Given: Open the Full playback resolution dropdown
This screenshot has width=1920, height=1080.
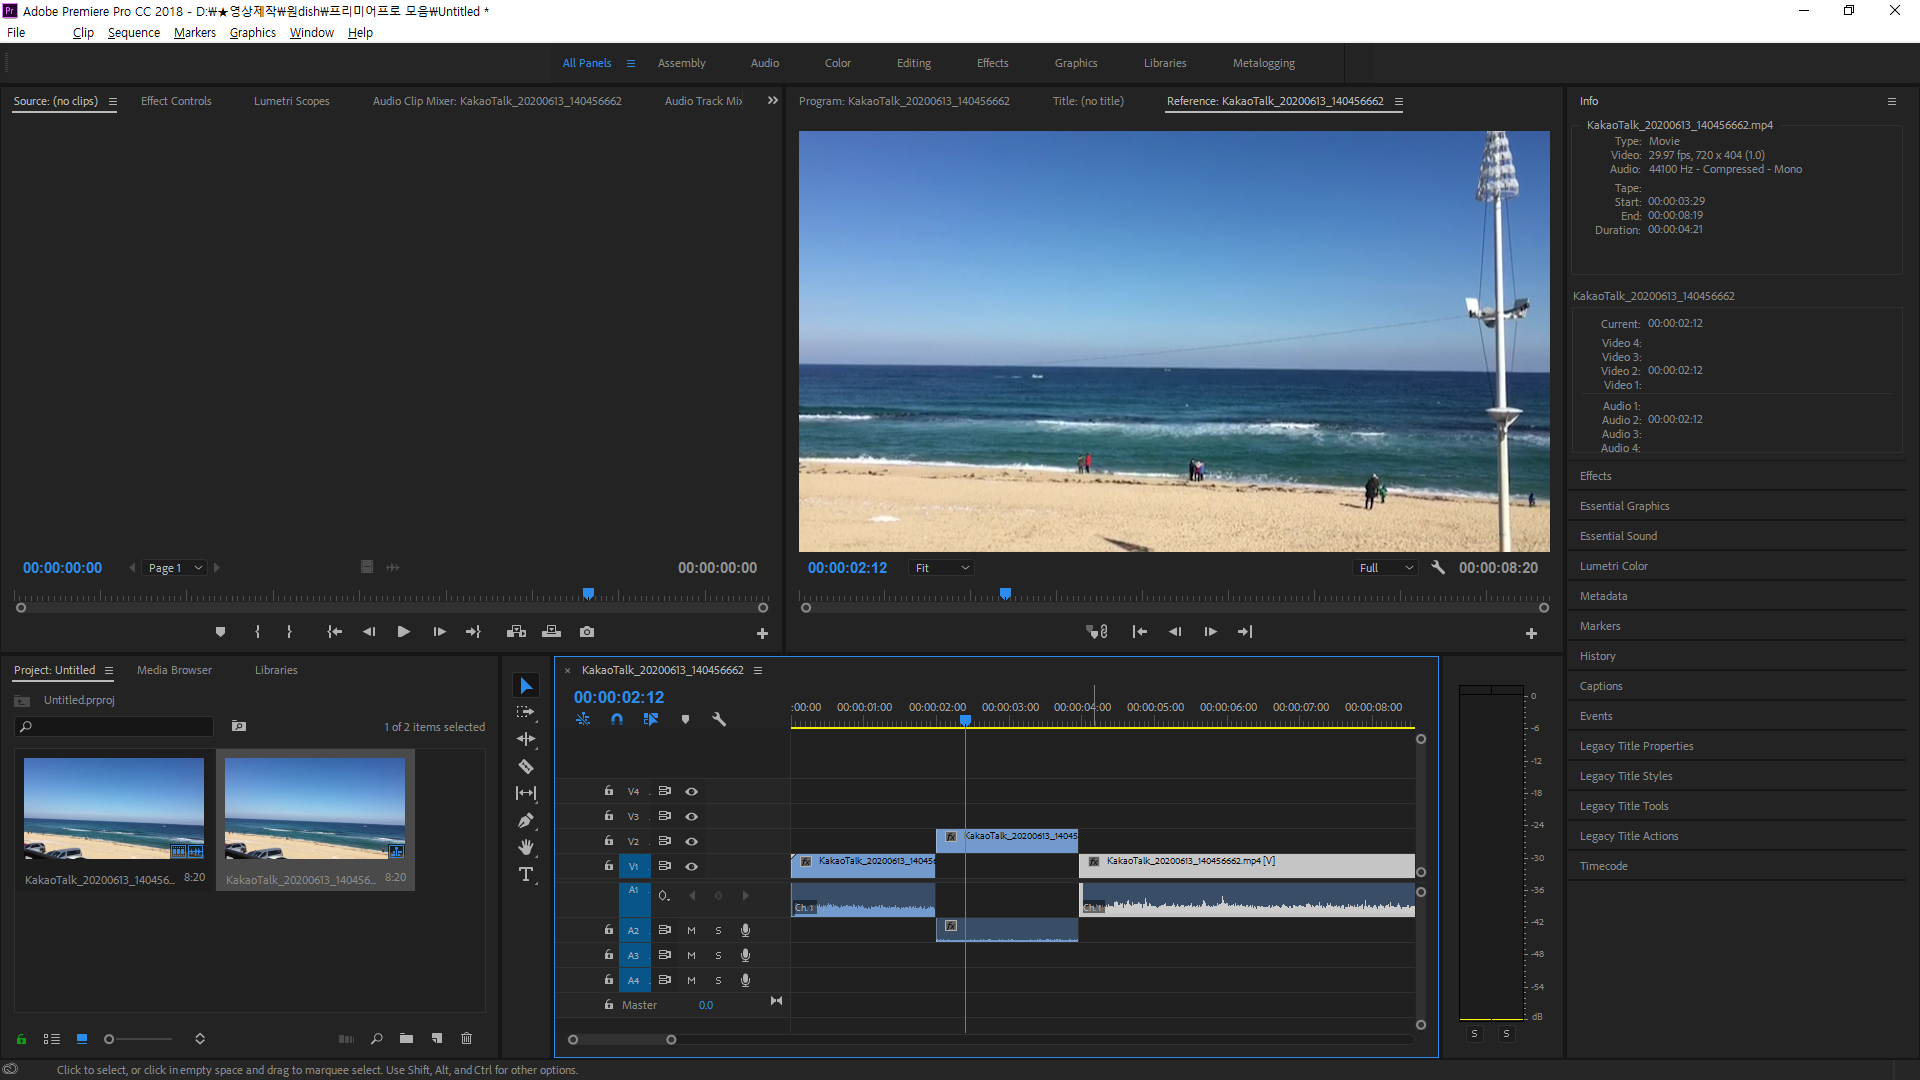Looking at the screenshot, I should [x=1386, y=568].
